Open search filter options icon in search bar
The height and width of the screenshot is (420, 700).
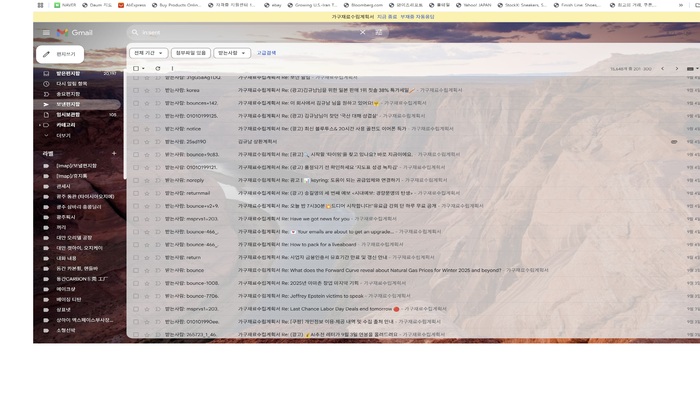[x=379, y=32]
